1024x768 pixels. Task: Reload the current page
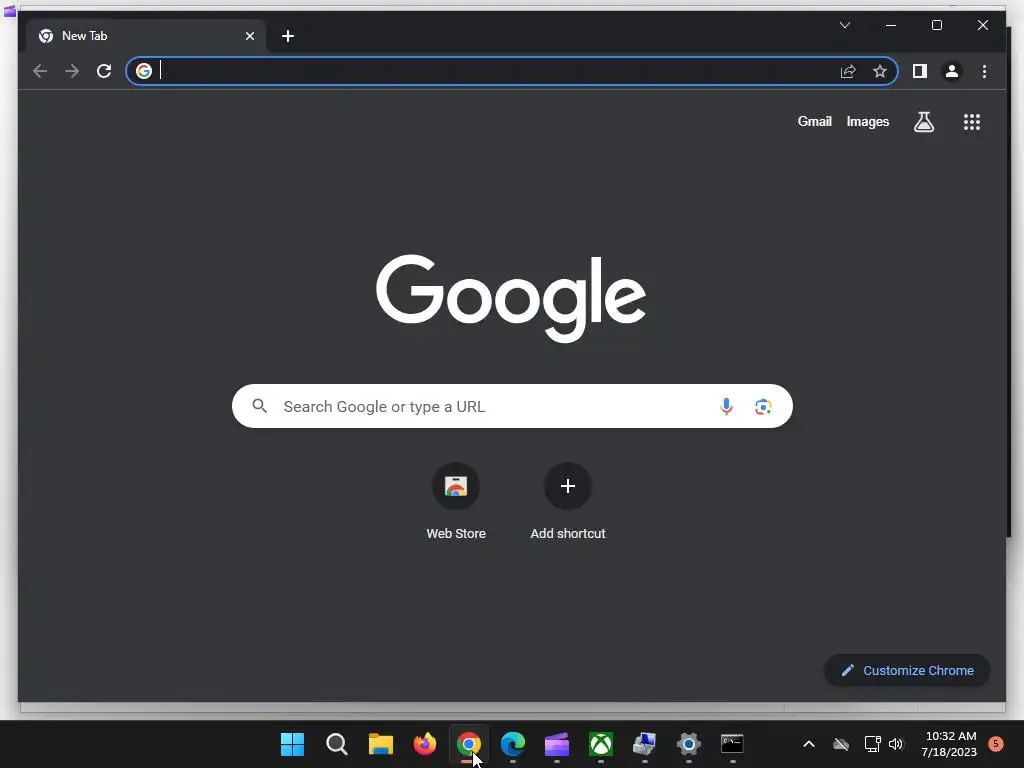click(104, 71)
